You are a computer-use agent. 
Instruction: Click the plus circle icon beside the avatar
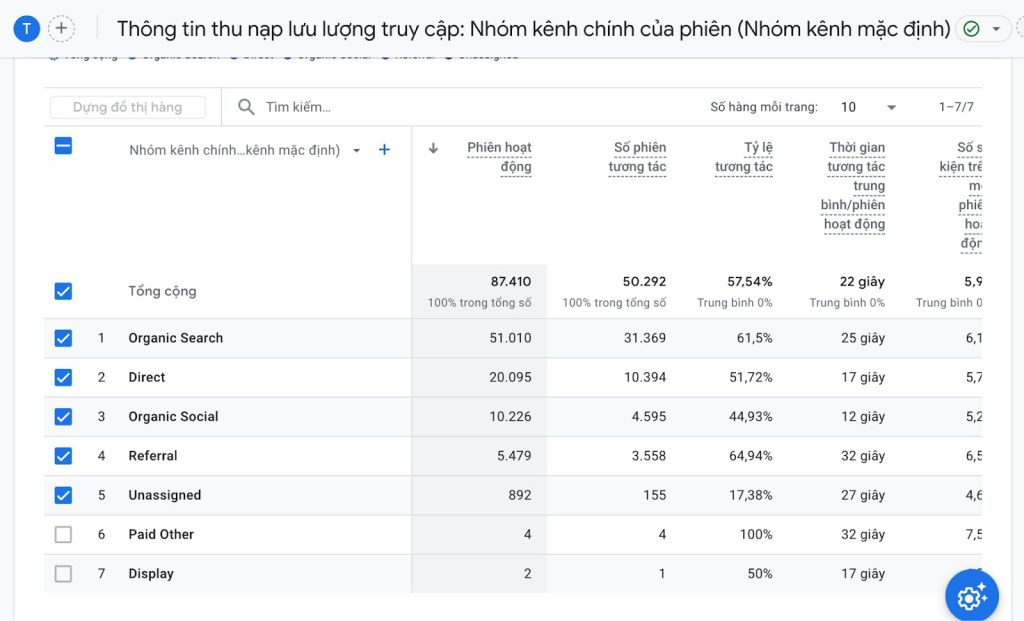[x=61, y=28]
